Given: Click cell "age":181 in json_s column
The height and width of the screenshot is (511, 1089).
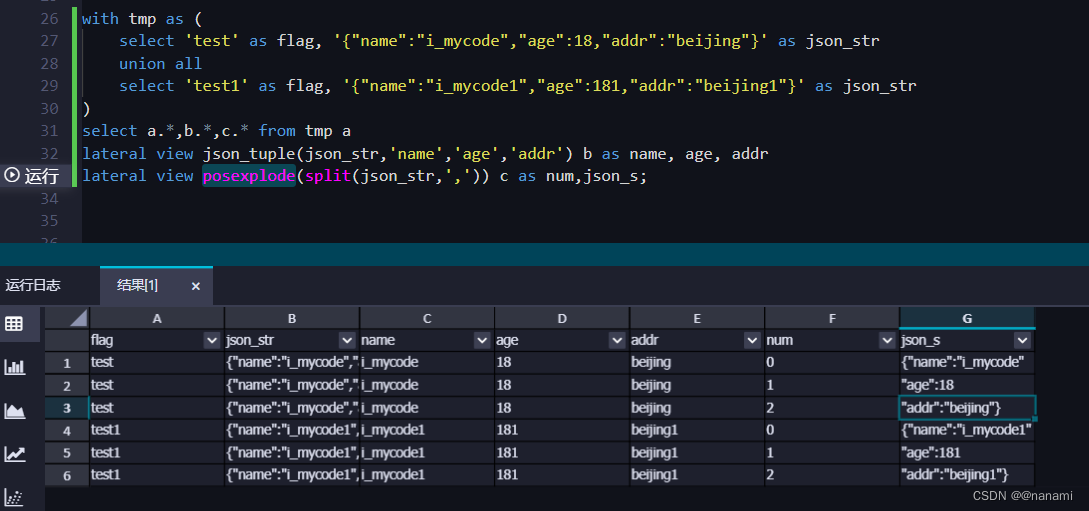Looking at the screenshot, I should coord(967,453).
